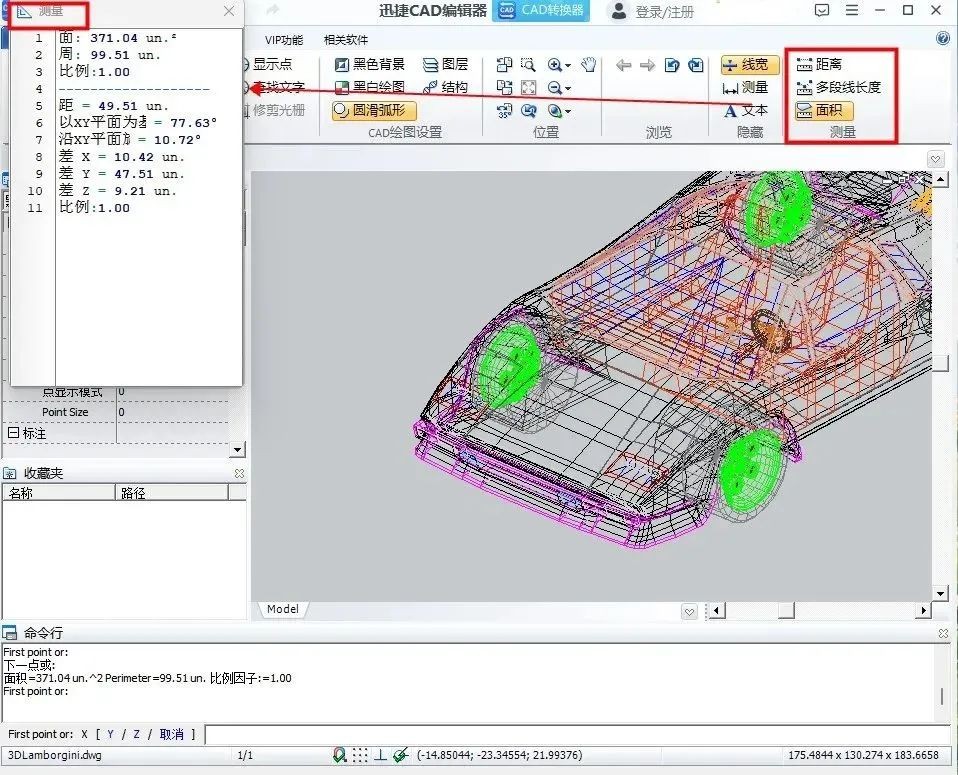The width and height of the screenshot is (958, 775).
Task: Activate the 面积 area measurement tool
Action: (824, 111)
